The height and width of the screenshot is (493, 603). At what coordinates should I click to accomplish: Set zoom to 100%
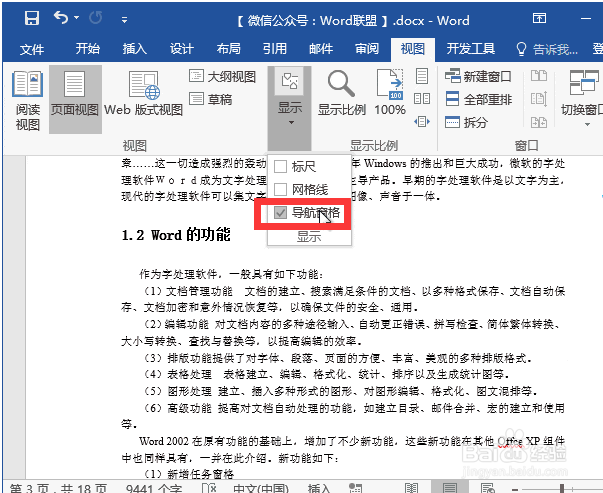(390, 93)
